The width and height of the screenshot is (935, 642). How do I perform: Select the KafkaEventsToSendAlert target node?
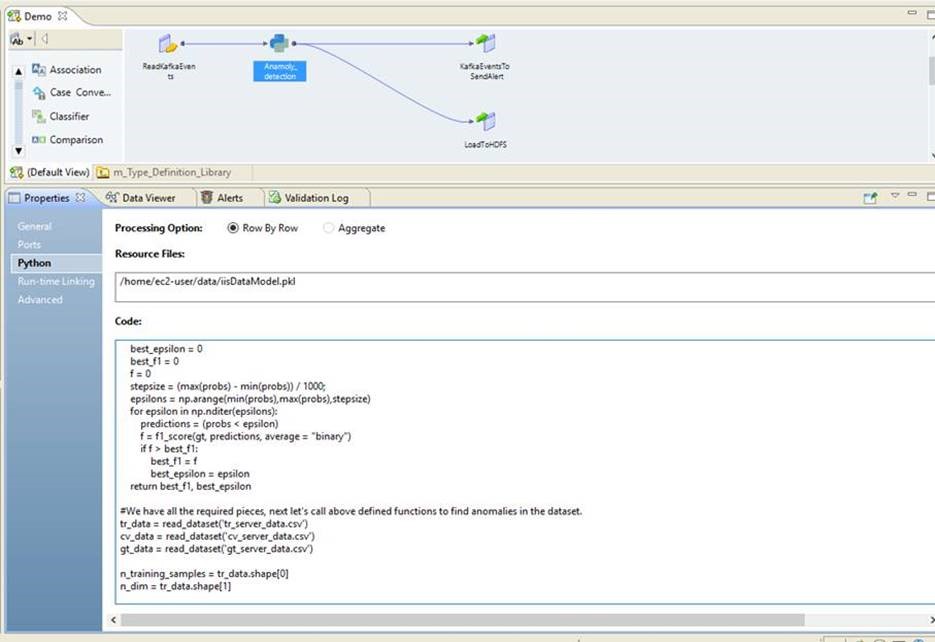[x=485, y=45]
